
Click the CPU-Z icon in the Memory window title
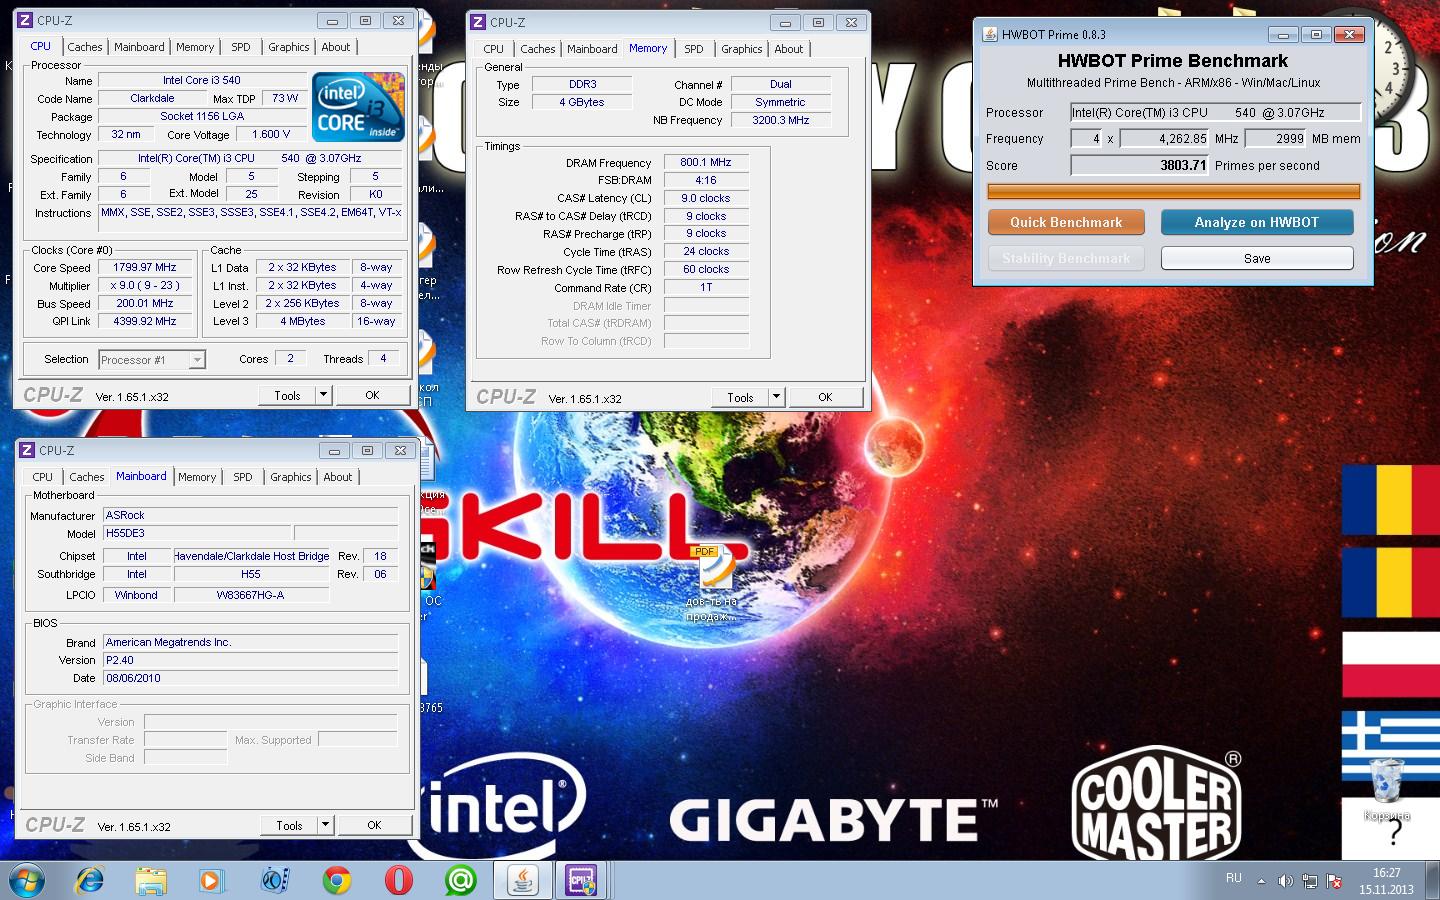478,22
